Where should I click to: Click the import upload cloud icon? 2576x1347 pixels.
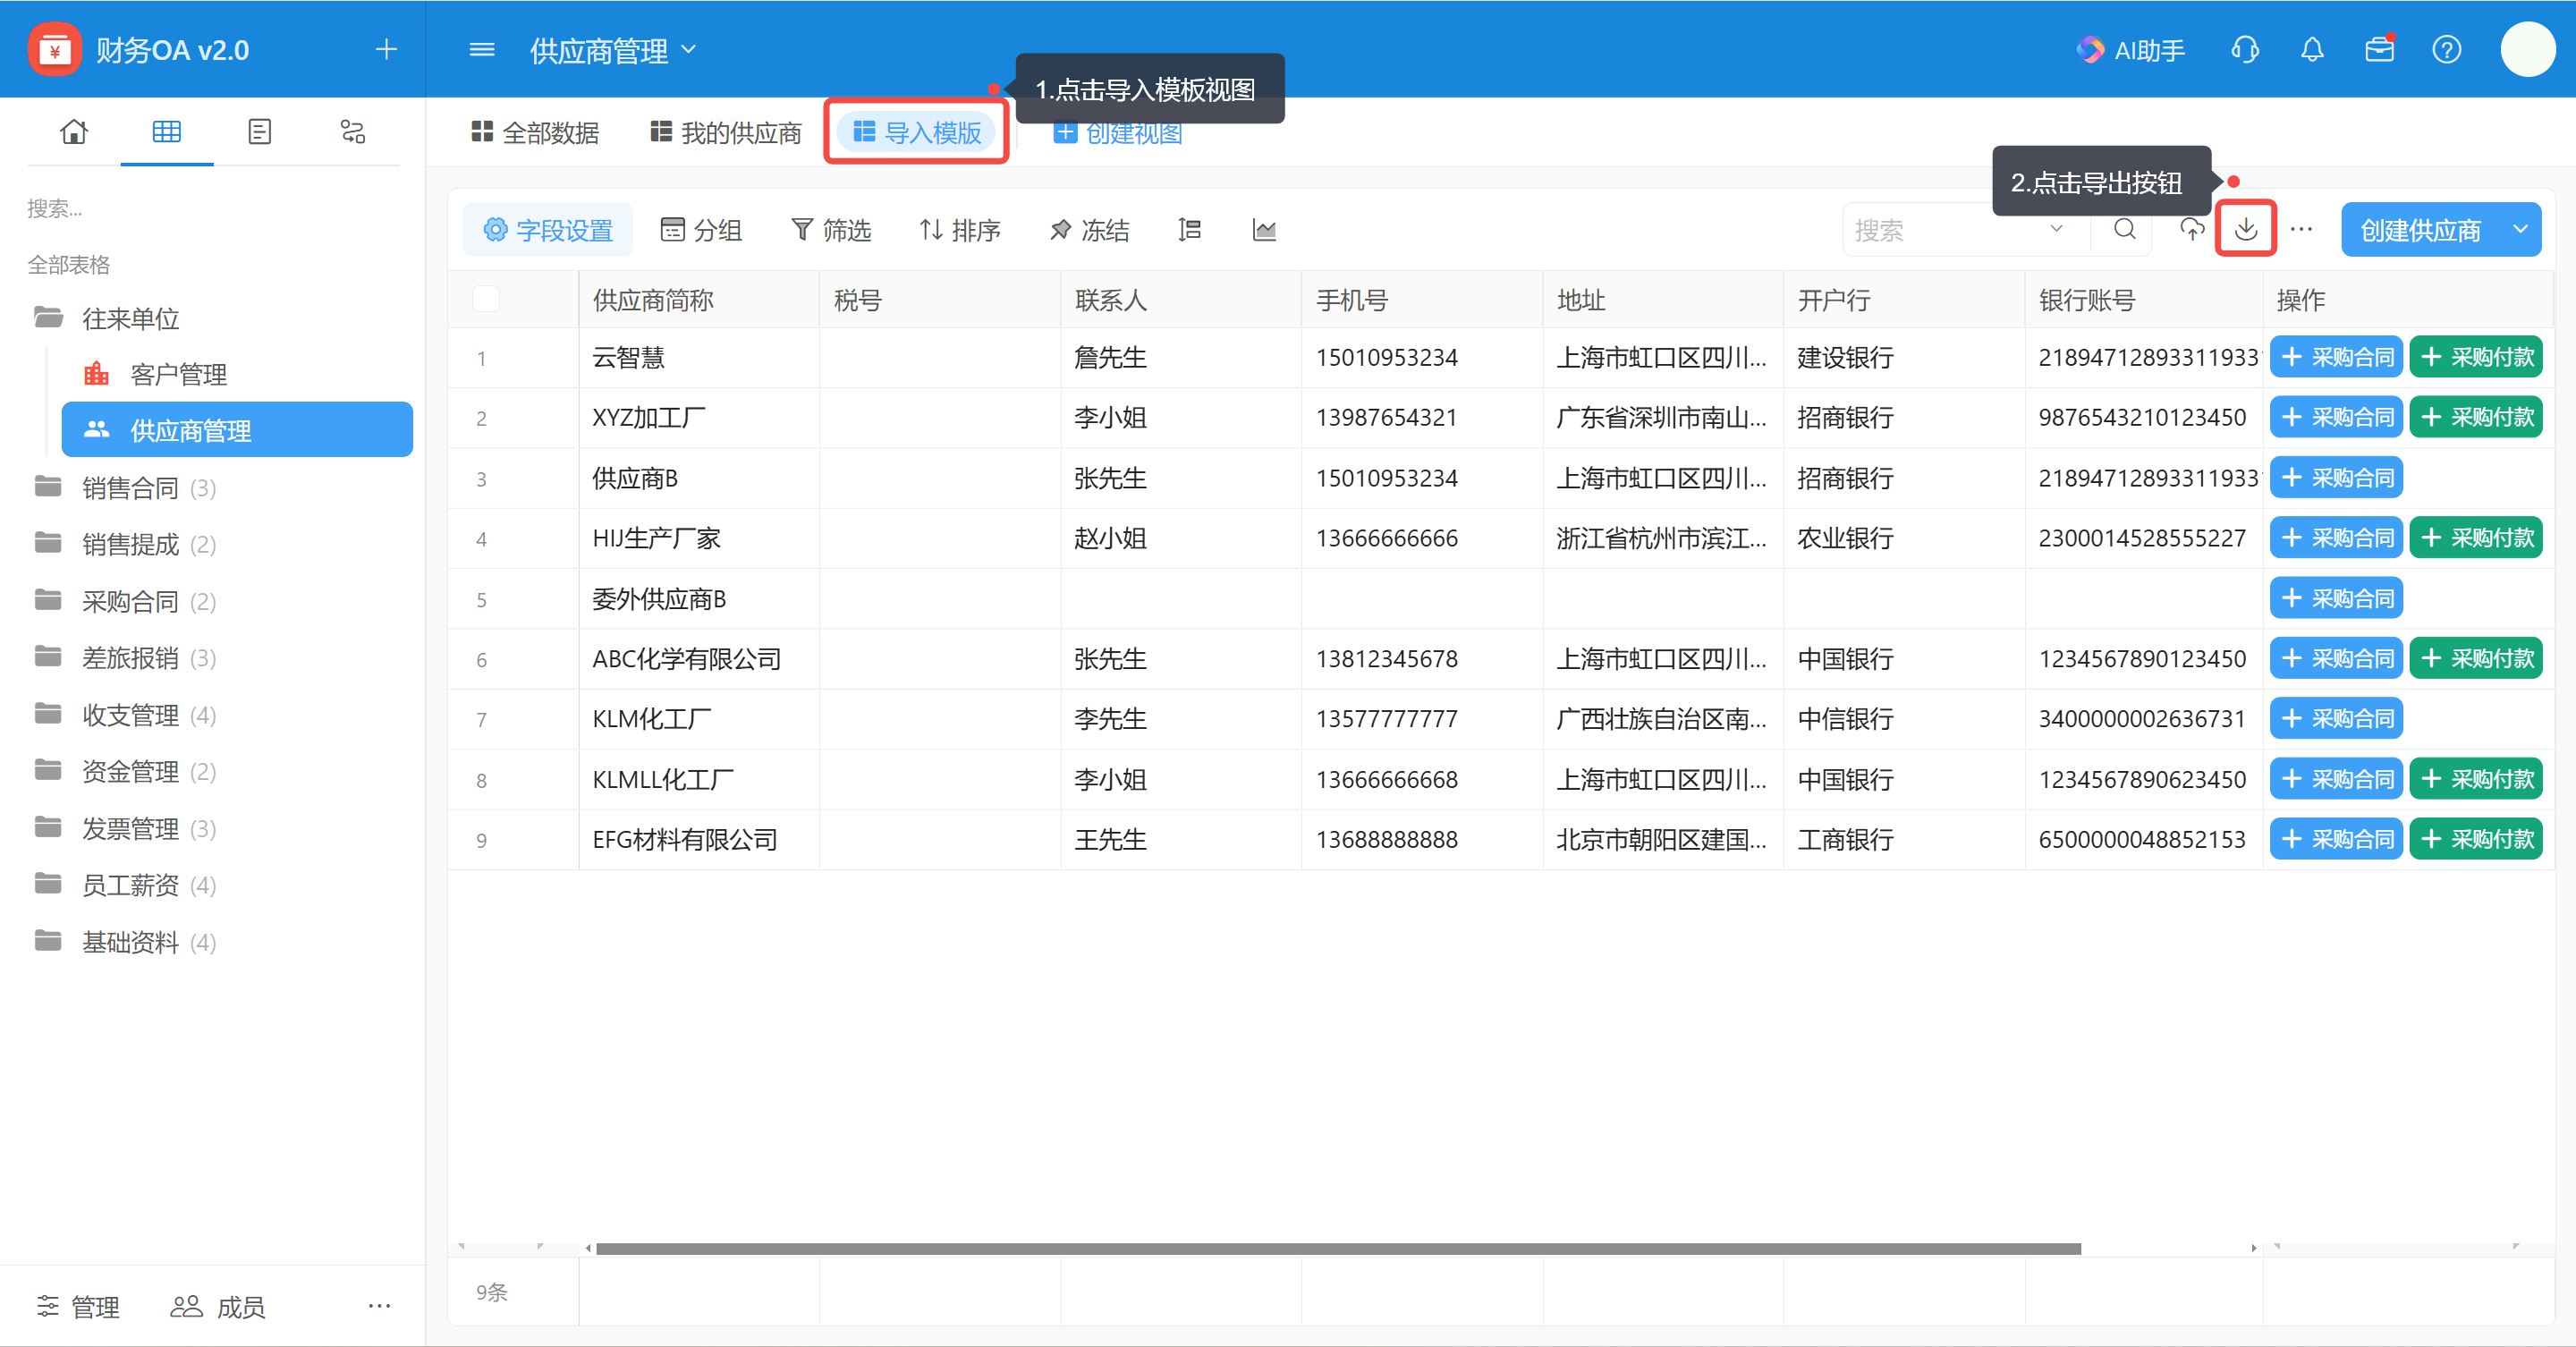point(2192,229)
